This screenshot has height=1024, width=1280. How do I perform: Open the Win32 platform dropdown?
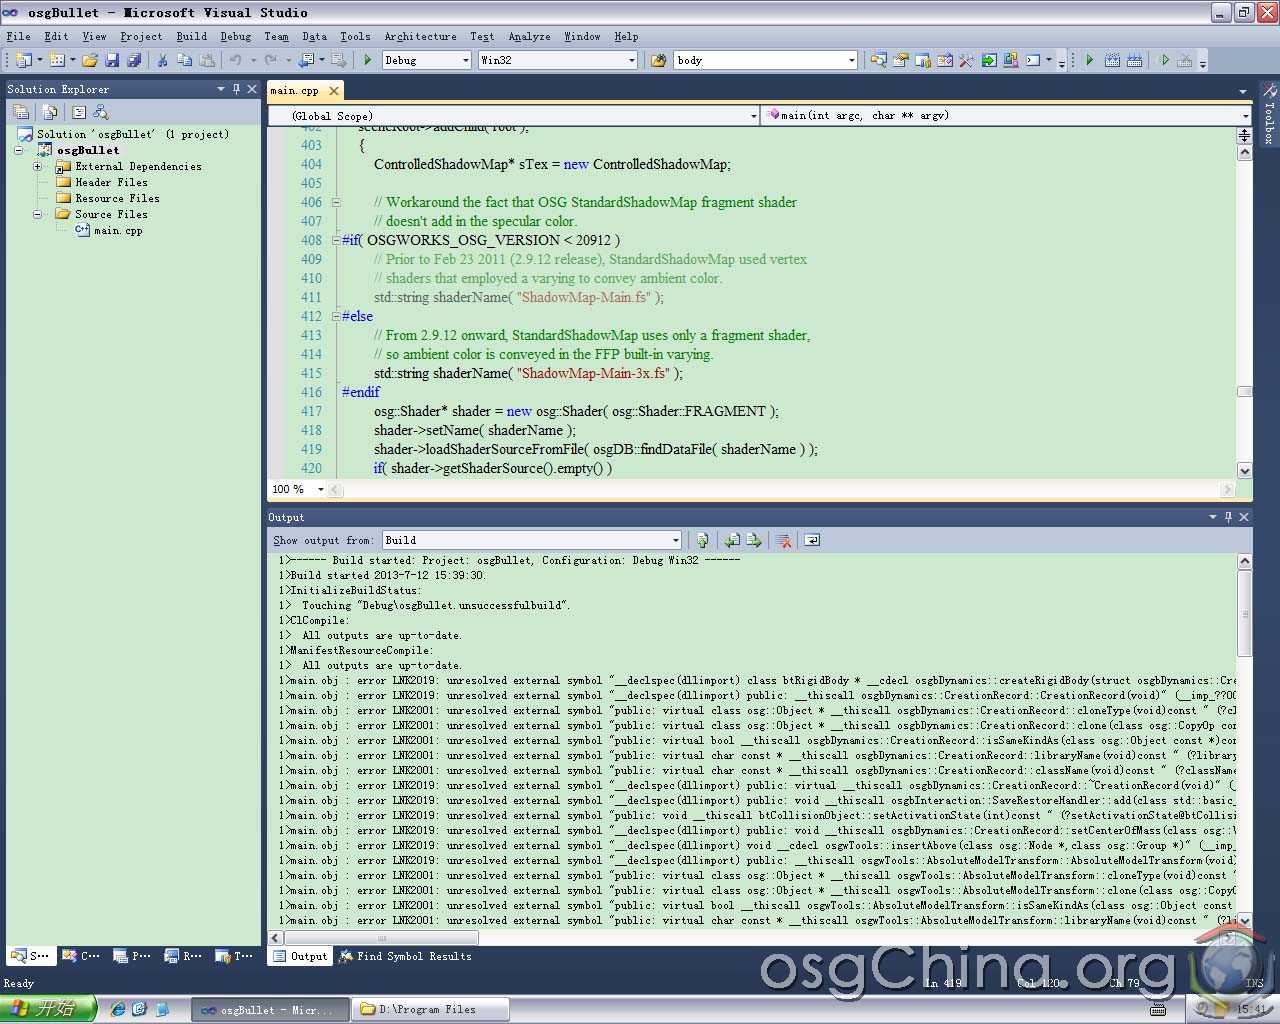(632, 60)
